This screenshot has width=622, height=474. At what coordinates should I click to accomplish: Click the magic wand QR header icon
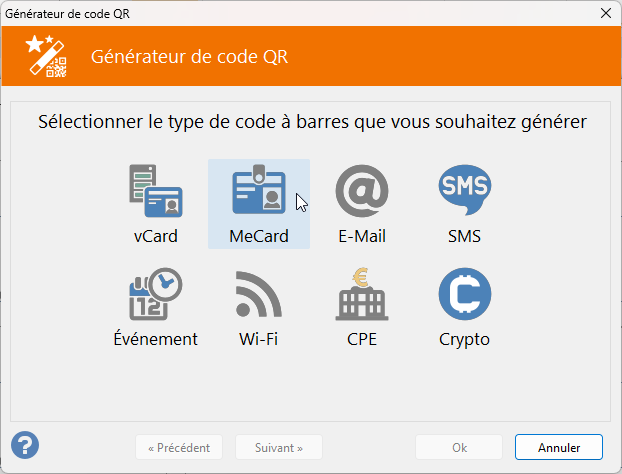pyautogui.click(x=46, y=55)
